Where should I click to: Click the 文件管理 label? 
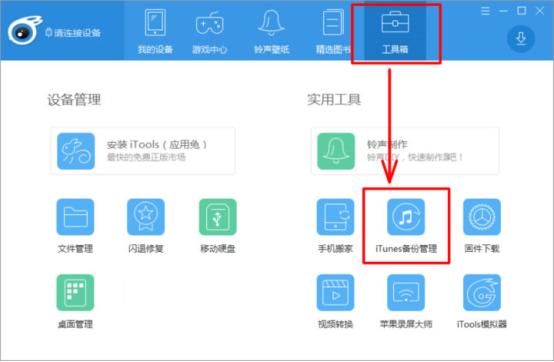(75, 249)
